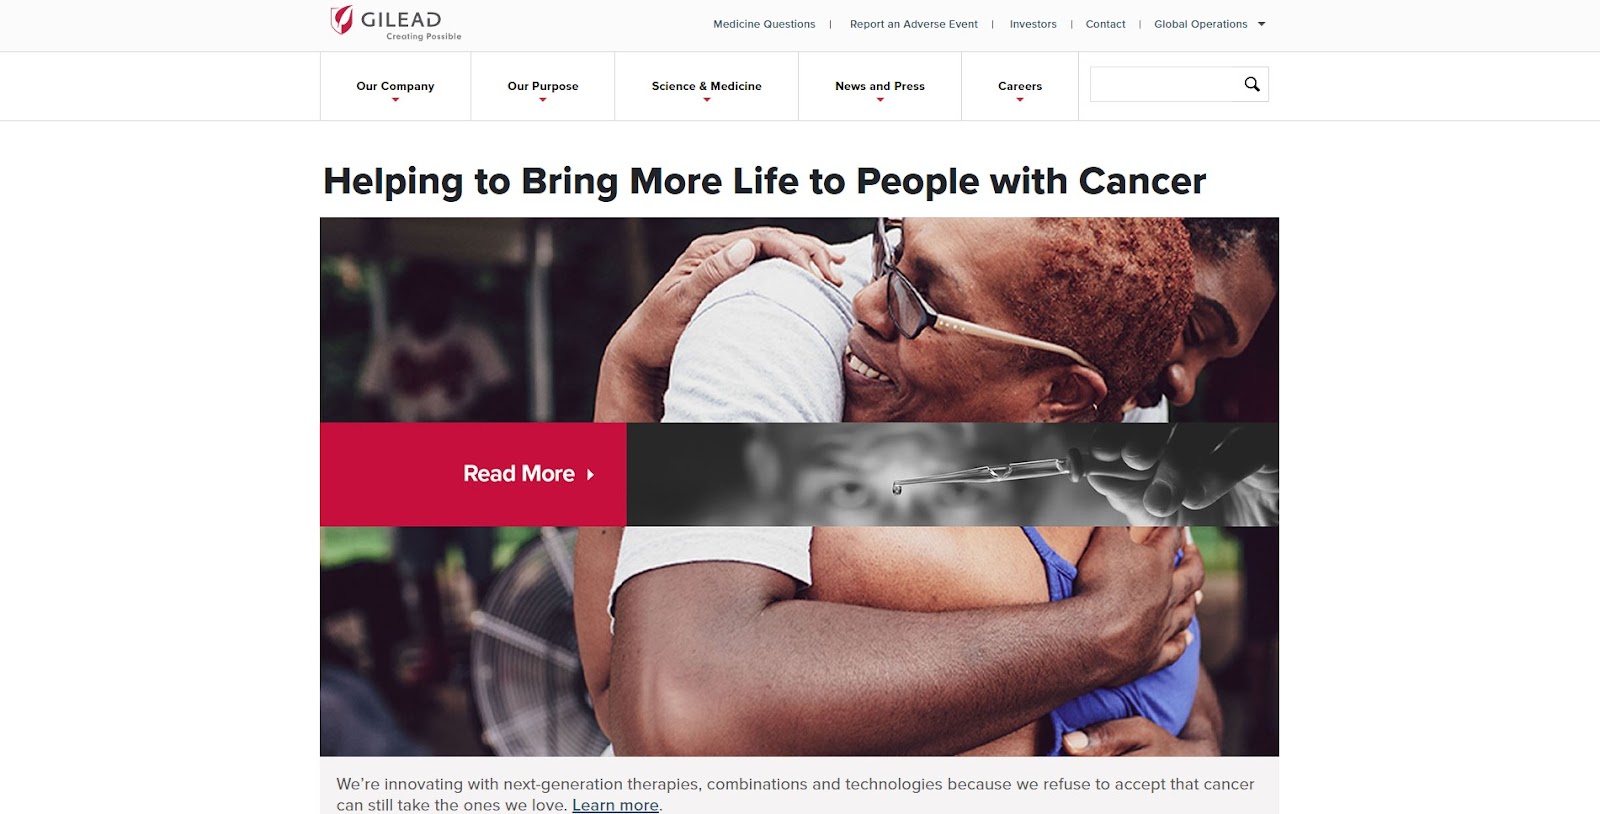Screen dimensions: 1600x814
Task: Go to the Investors page
Action: point(1033,24)
